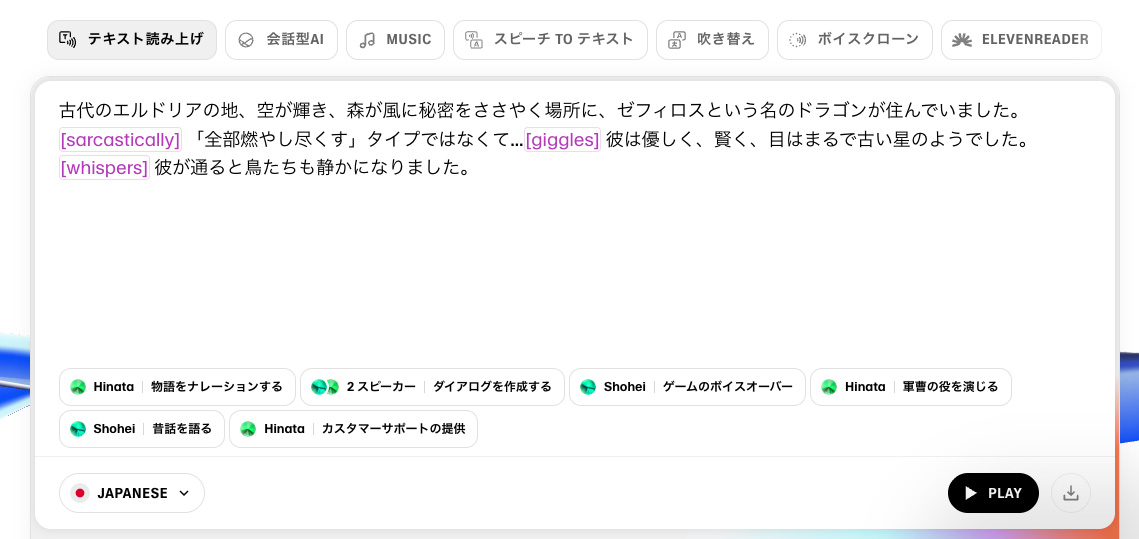The image size is (1139, 539).
Task: Open the ELEVENREADER tab
Action: pyautogui.click(x=1021, y=40)
